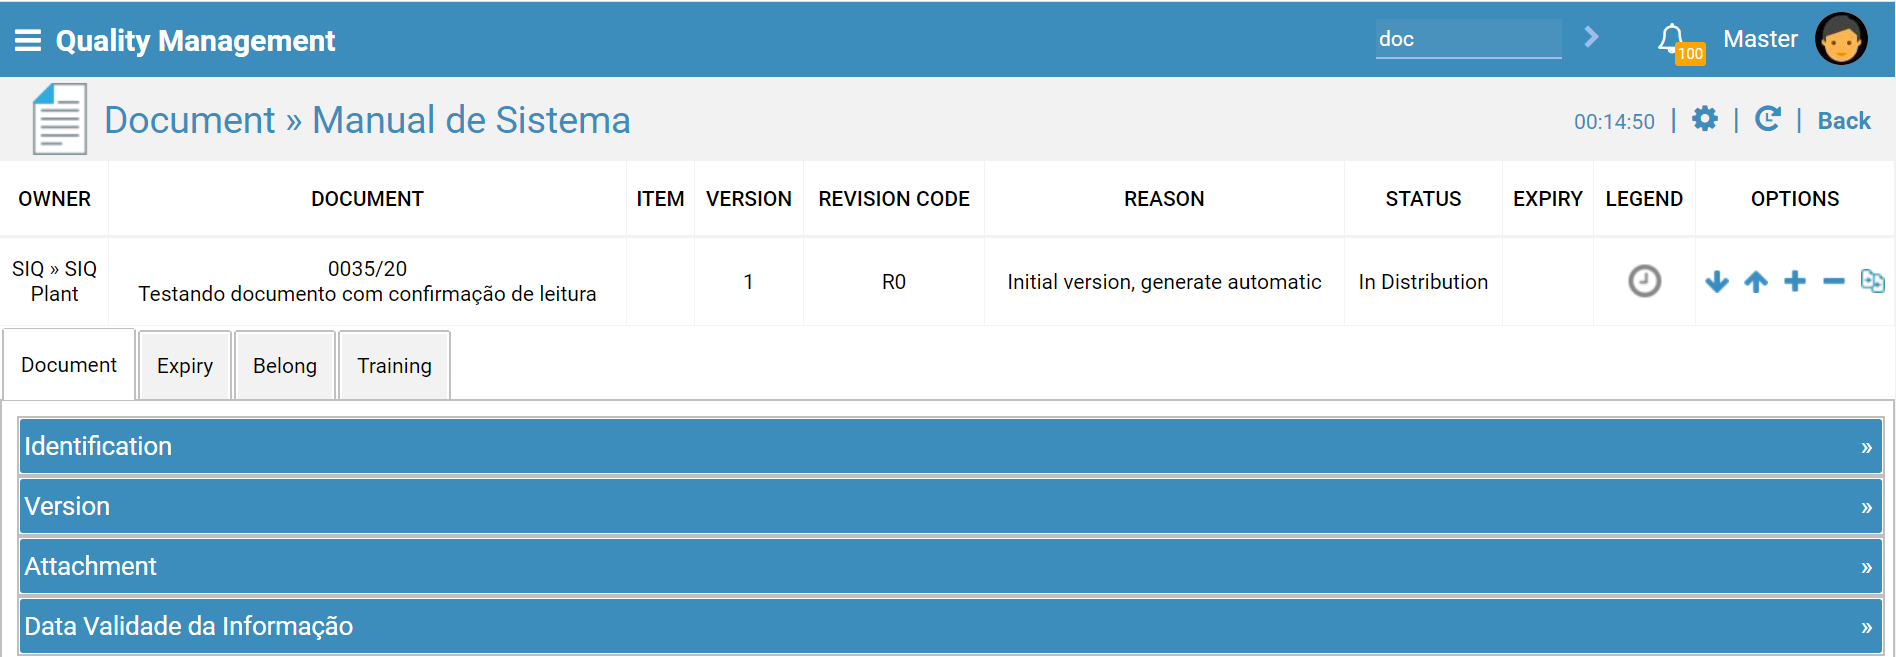This screenshot has width=1896, height=657.
Task: Click the ITEM column header
Action: pyautogui.click(x=661, y=199)
